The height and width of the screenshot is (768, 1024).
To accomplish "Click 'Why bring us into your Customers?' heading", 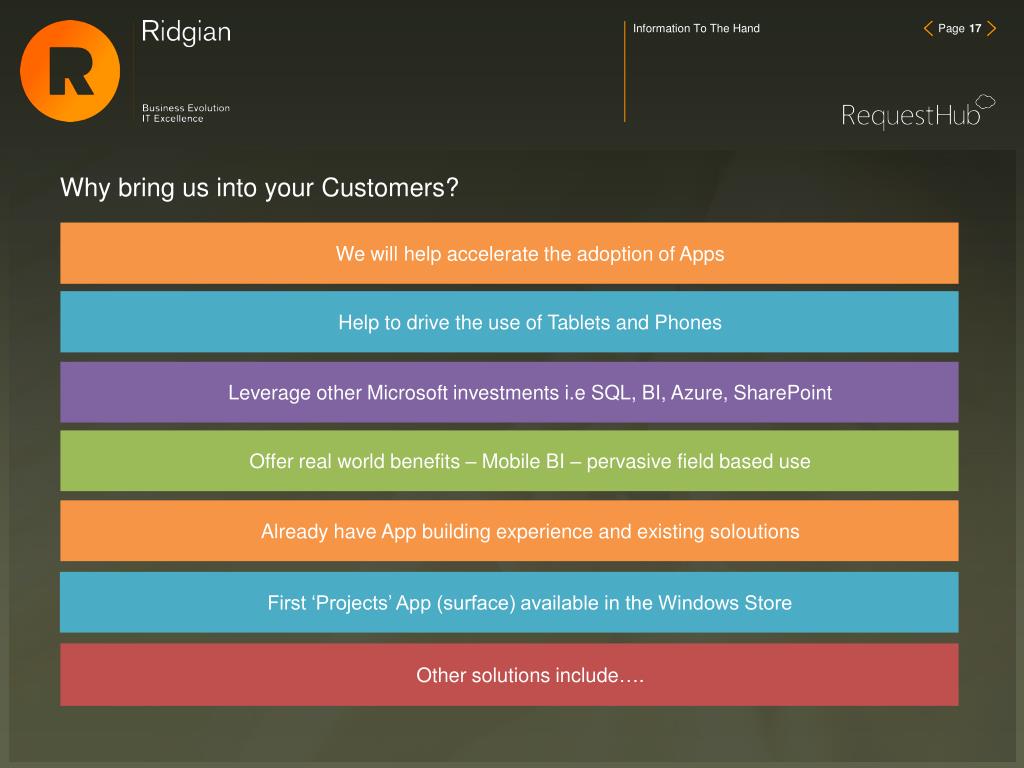I will pos(259,188).
